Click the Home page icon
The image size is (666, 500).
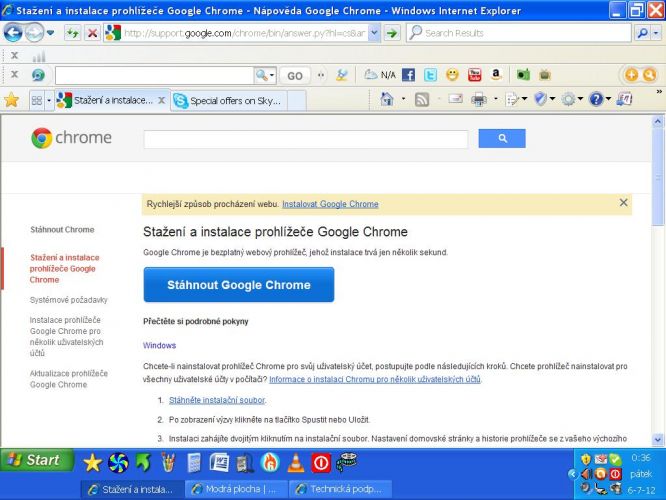[387, 99]
